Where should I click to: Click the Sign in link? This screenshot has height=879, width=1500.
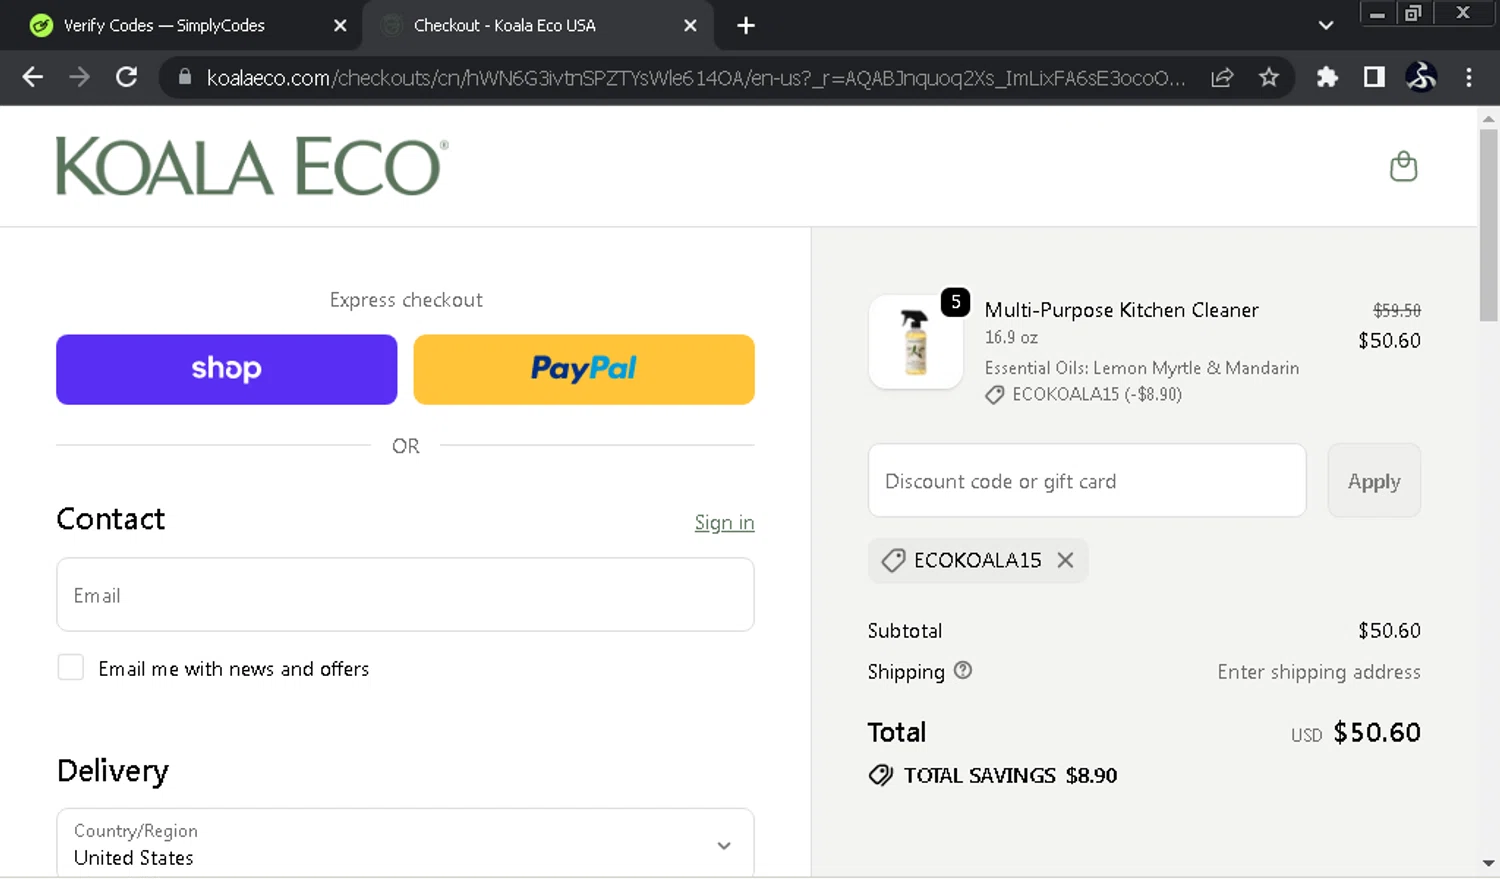pos(724,522)
